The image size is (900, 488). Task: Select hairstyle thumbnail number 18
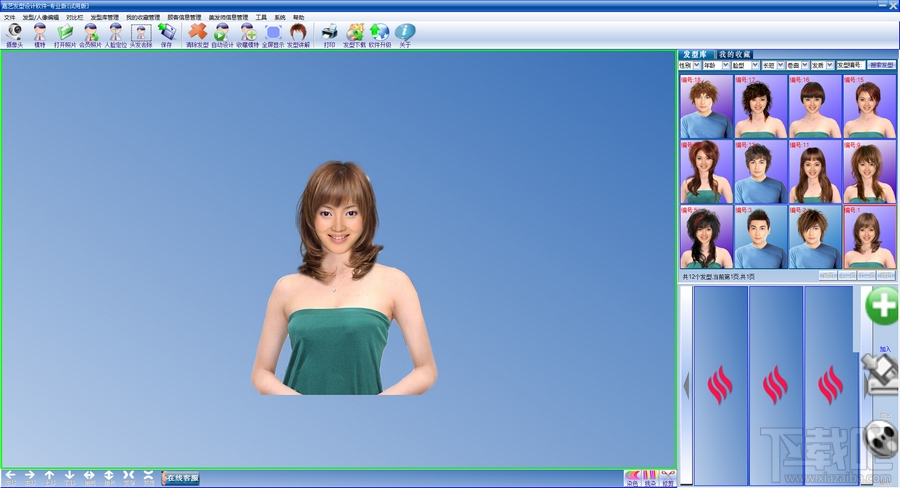click(707, 106)
